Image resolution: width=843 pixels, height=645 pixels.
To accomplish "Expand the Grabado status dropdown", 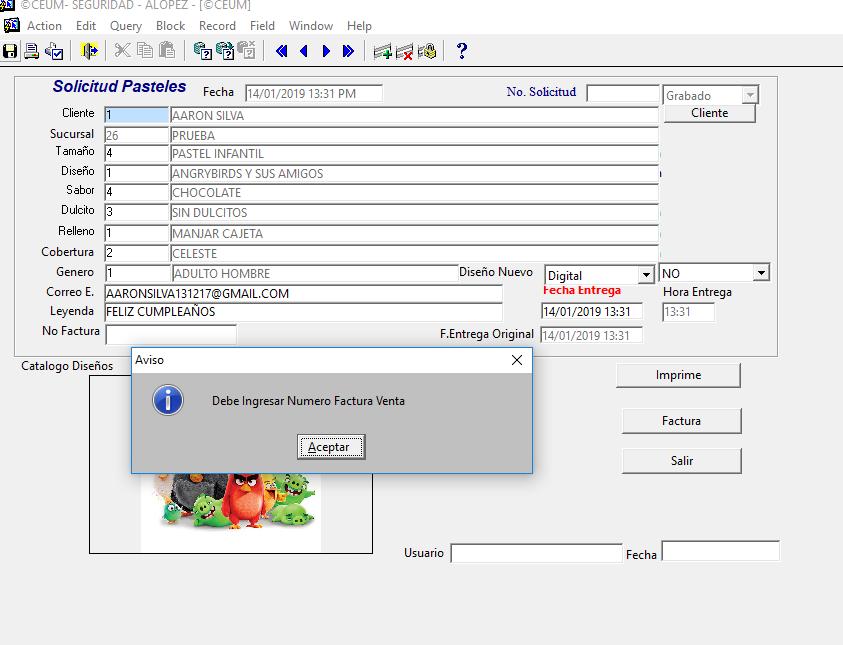I will coord(750,96).
